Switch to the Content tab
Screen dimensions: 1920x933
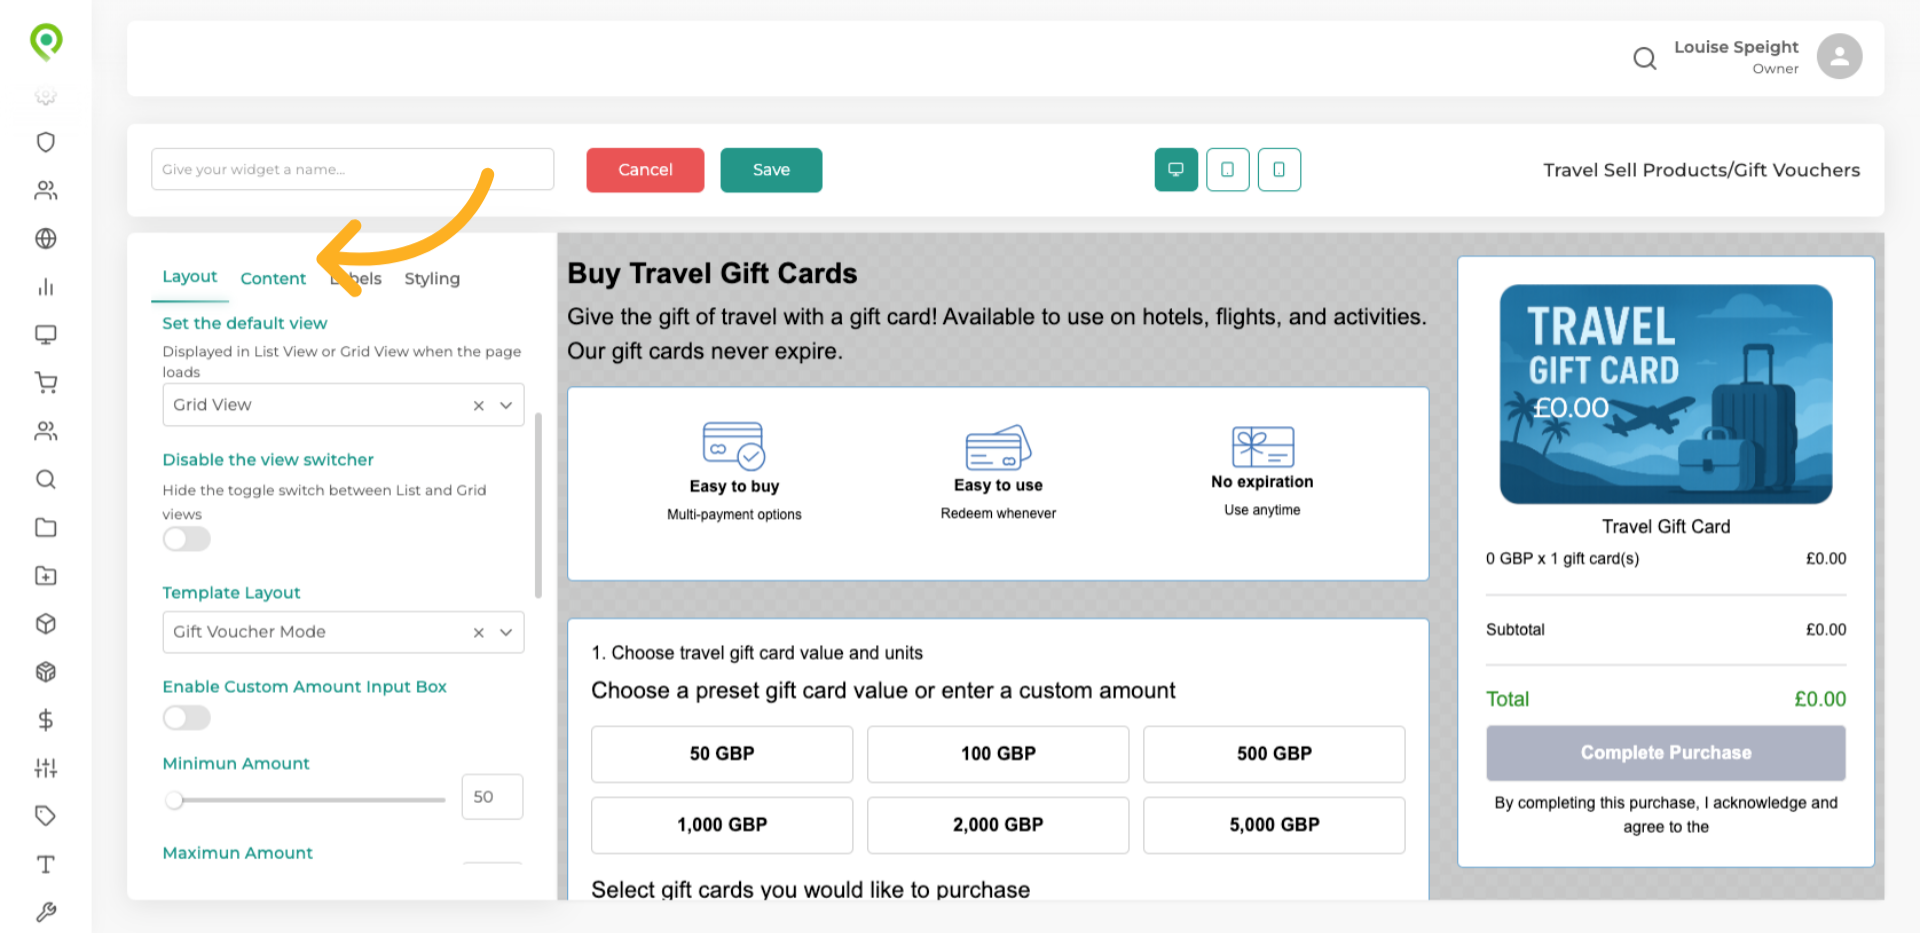pyautogui.click(x=273, y=278)
